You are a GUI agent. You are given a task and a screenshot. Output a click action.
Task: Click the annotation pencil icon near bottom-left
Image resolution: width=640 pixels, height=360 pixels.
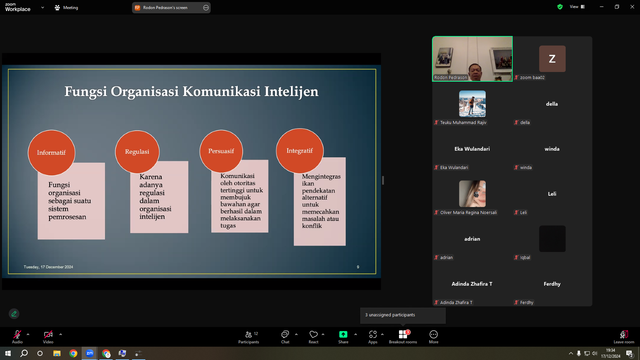(x=14, y=313)
